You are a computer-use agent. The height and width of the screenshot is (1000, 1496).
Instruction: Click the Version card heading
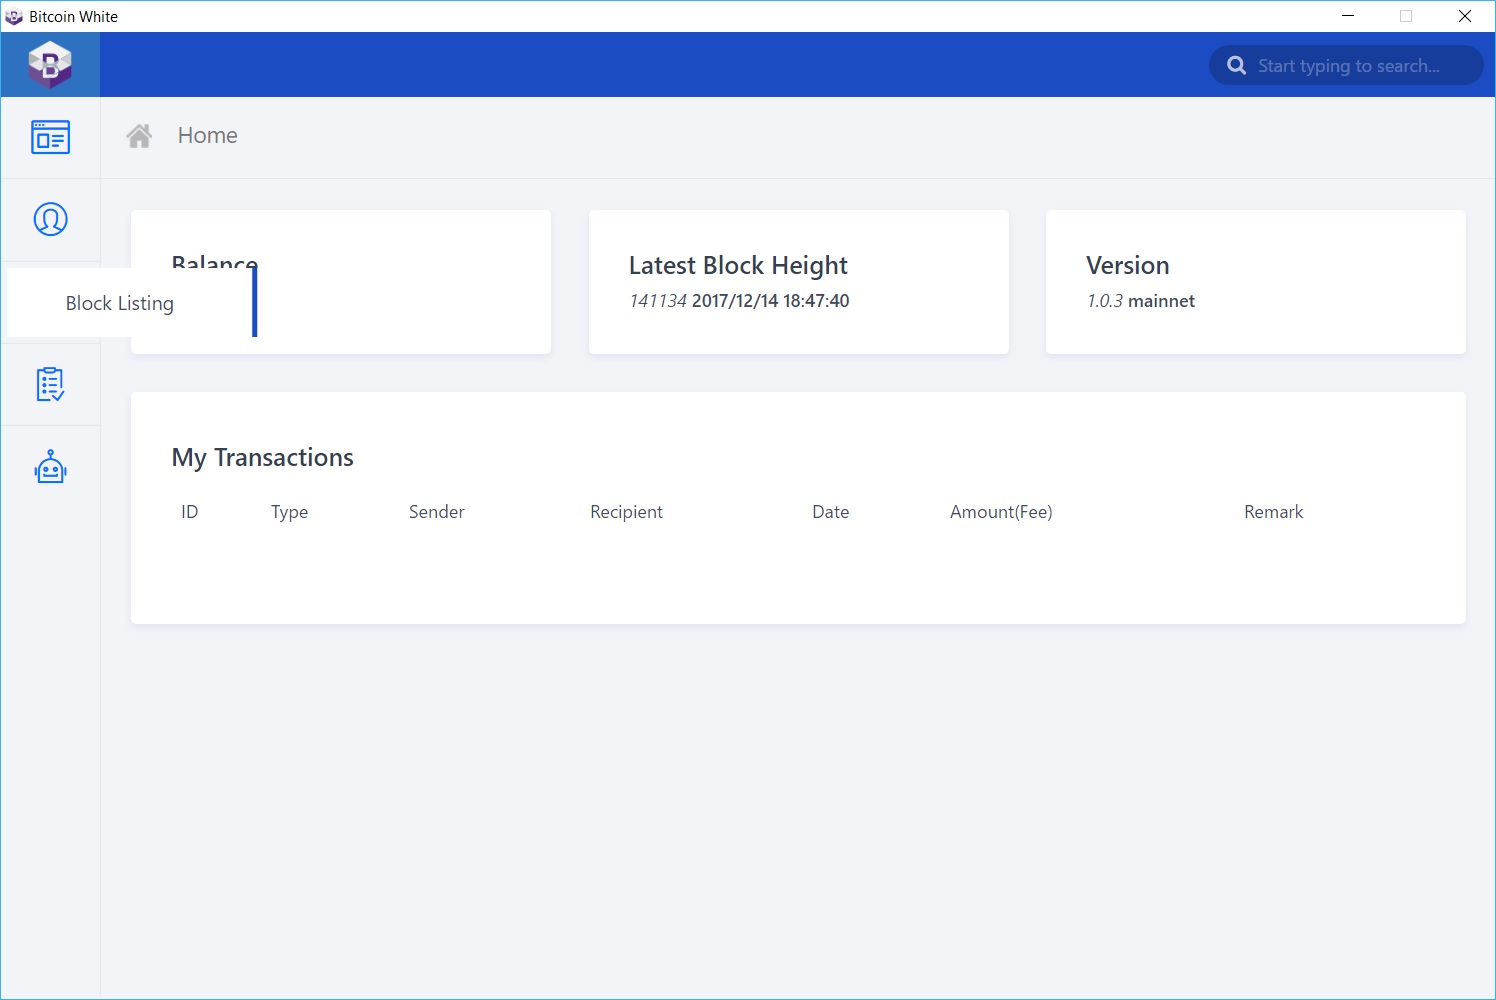(x=1128, y=265)
